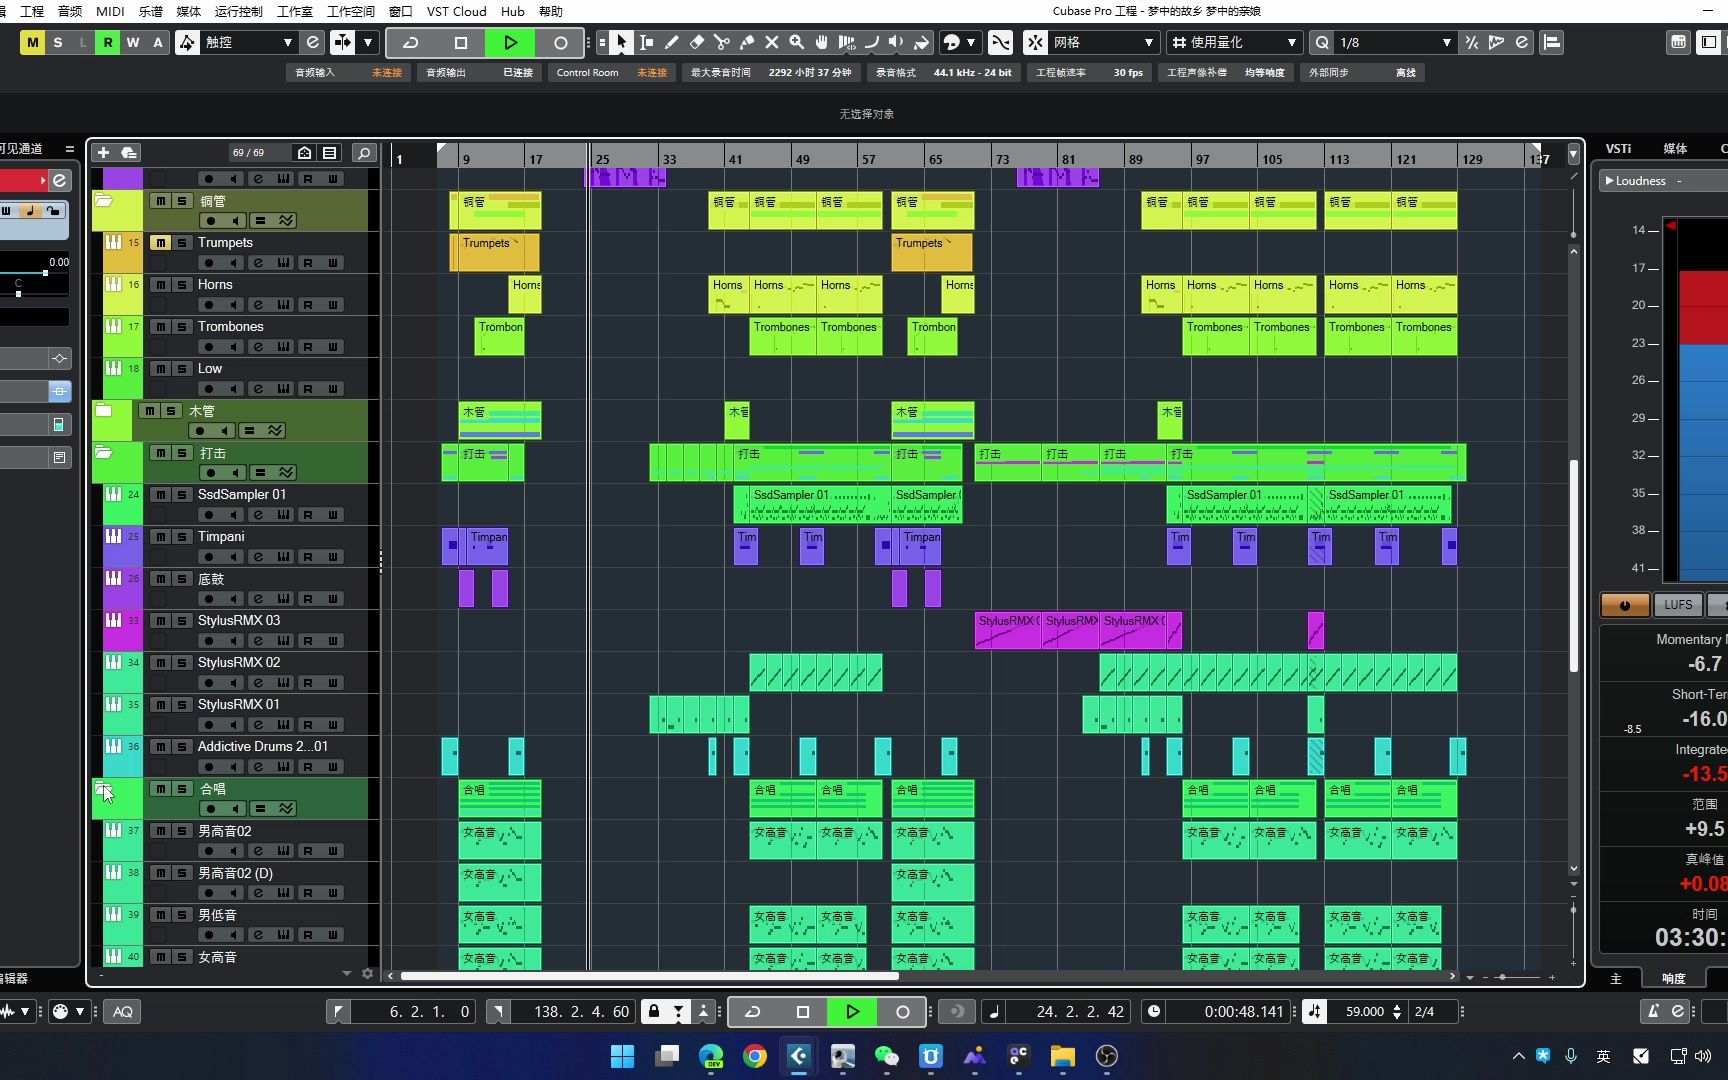This screenshot has width=1728, height=1080.
Task: Click the Iterative Quantize toolbar icon
Action: [1472, 42]
